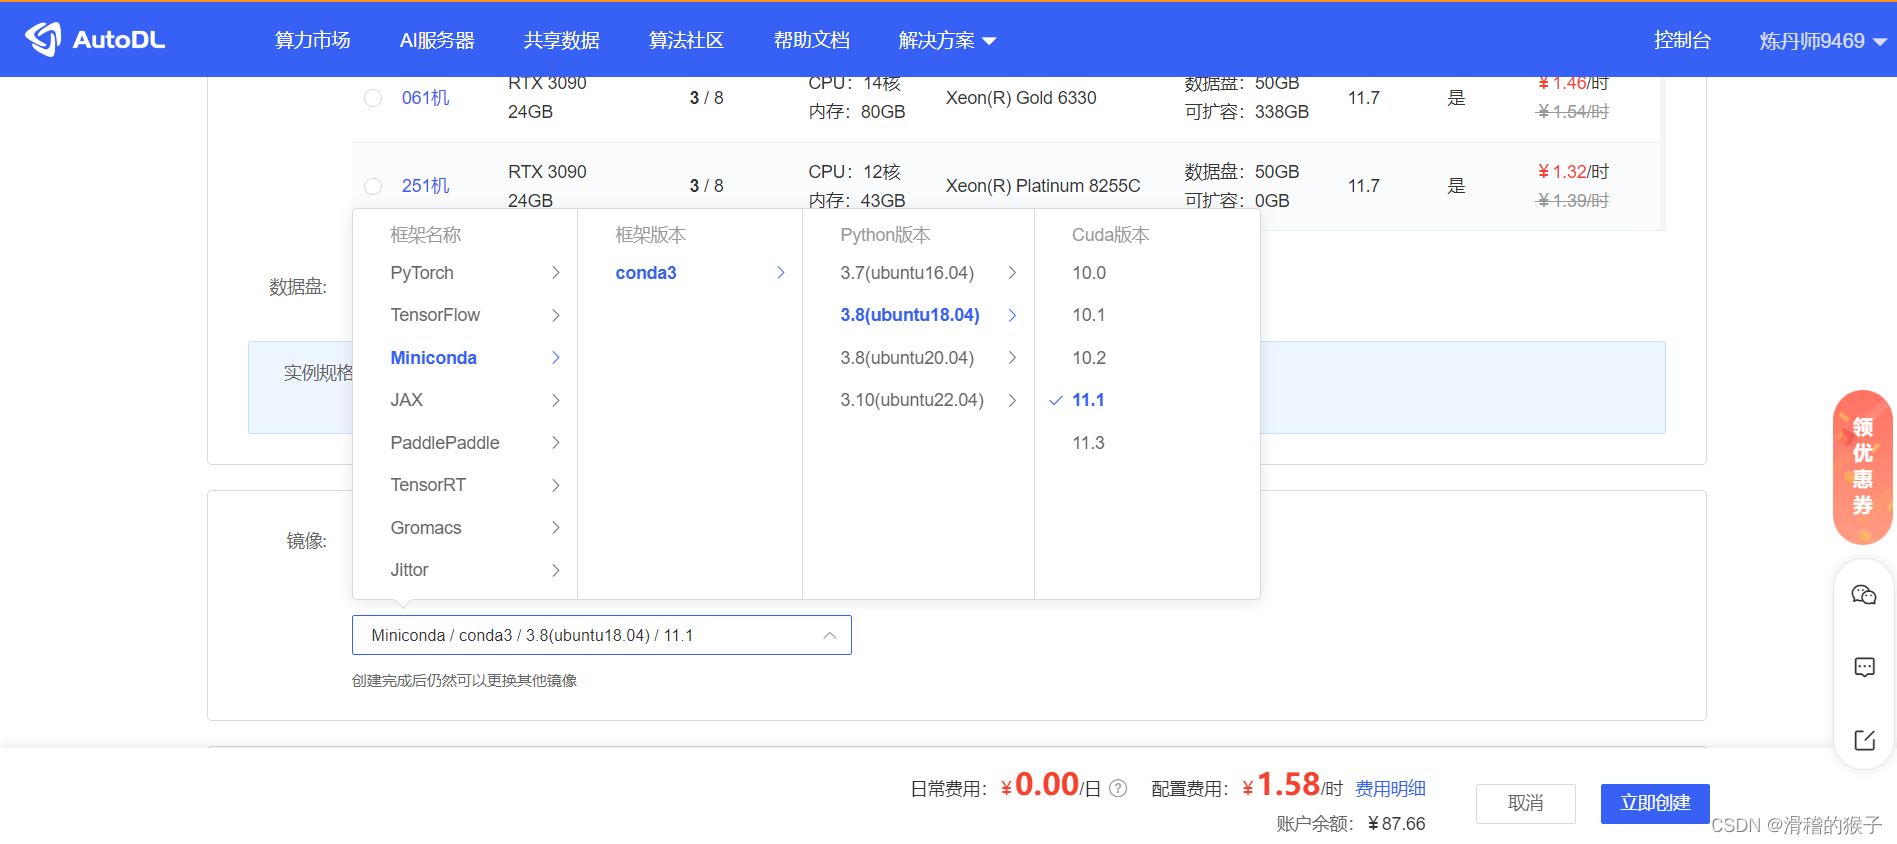Open the 251机 machine link
The height and width of the screenshot is (844, 1897).
(426, 186)
